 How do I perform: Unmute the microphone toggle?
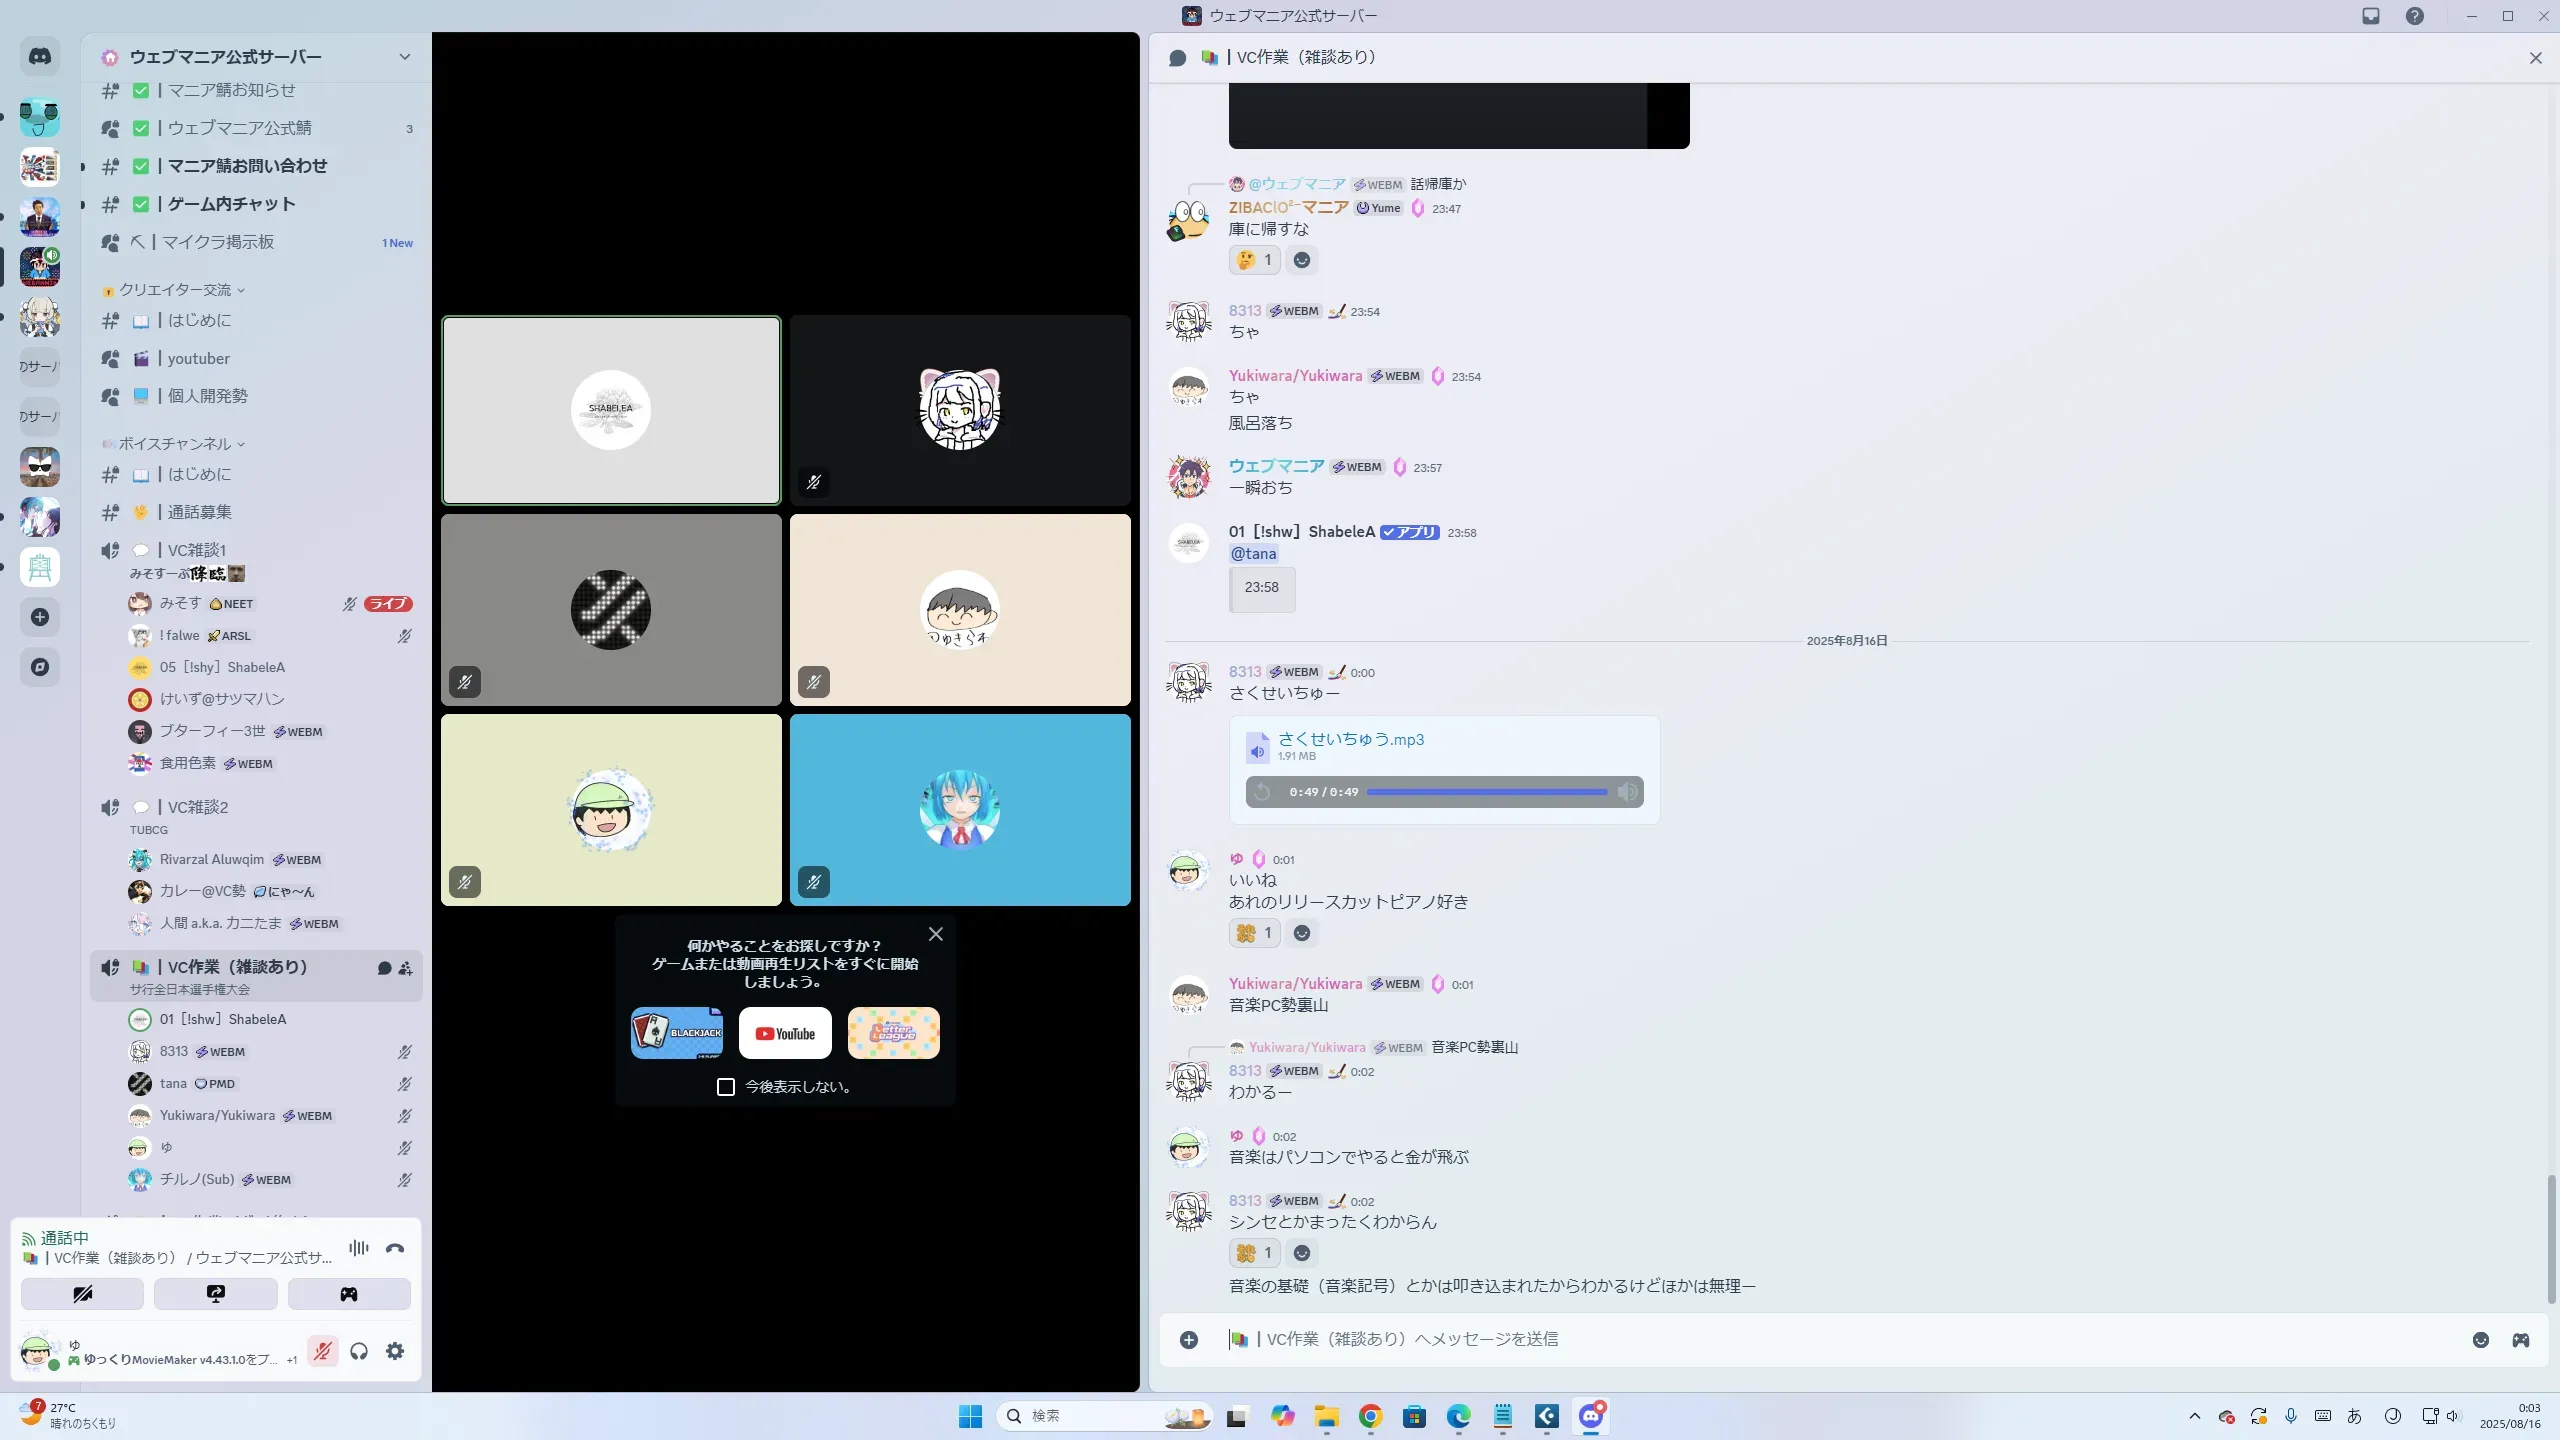pos(322,1351)
